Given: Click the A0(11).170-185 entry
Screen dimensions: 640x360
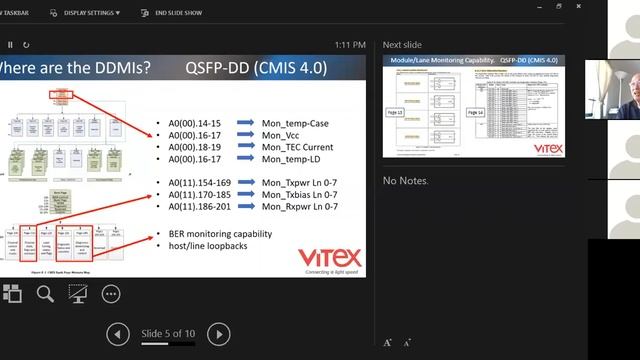Looking at the screenshot, I should coord(200,195).
